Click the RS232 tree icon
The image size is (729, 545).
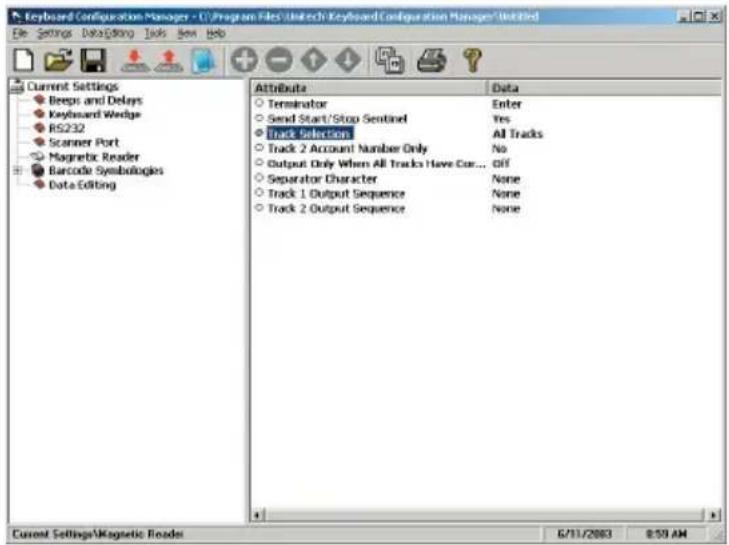pos(40,127)
